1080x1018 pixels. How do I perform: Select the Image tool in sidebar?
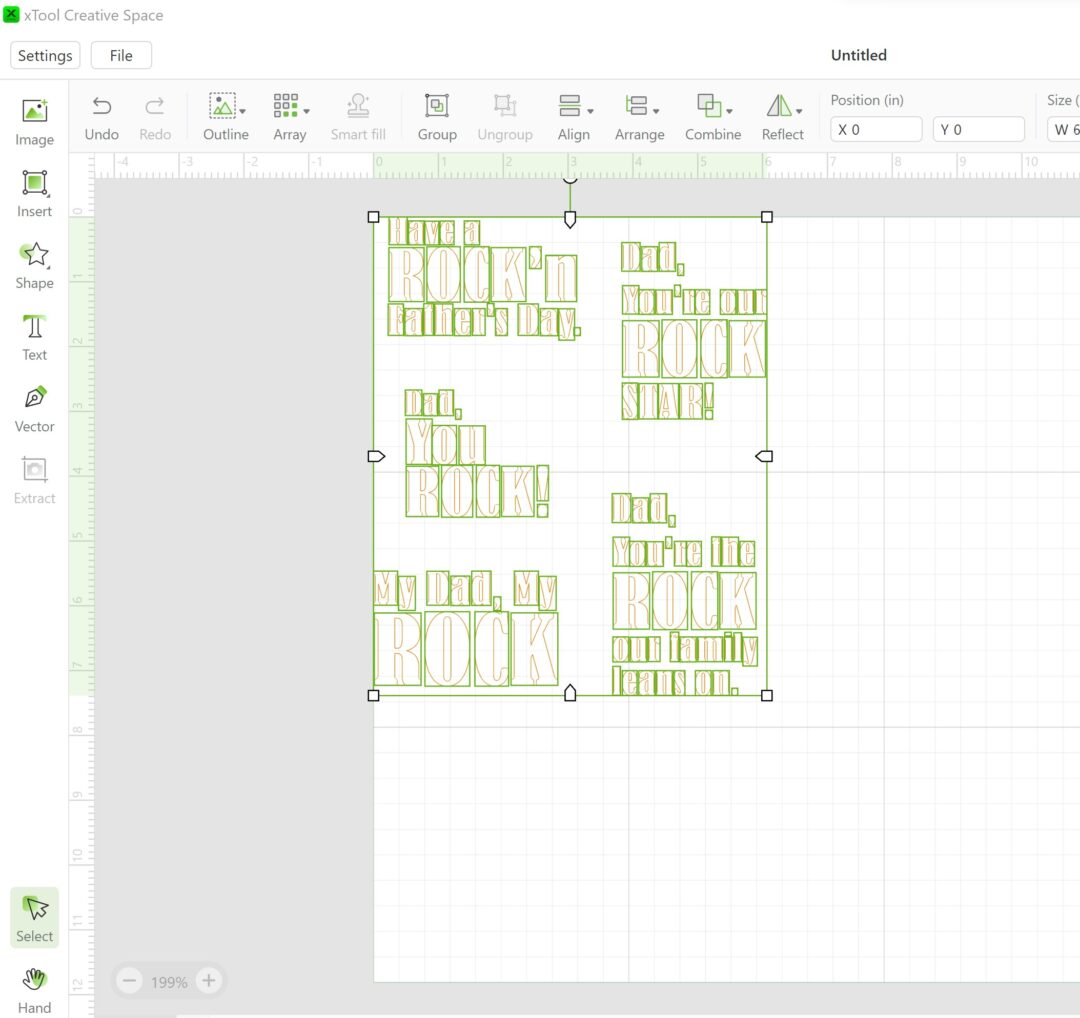[x=34, y=121]
